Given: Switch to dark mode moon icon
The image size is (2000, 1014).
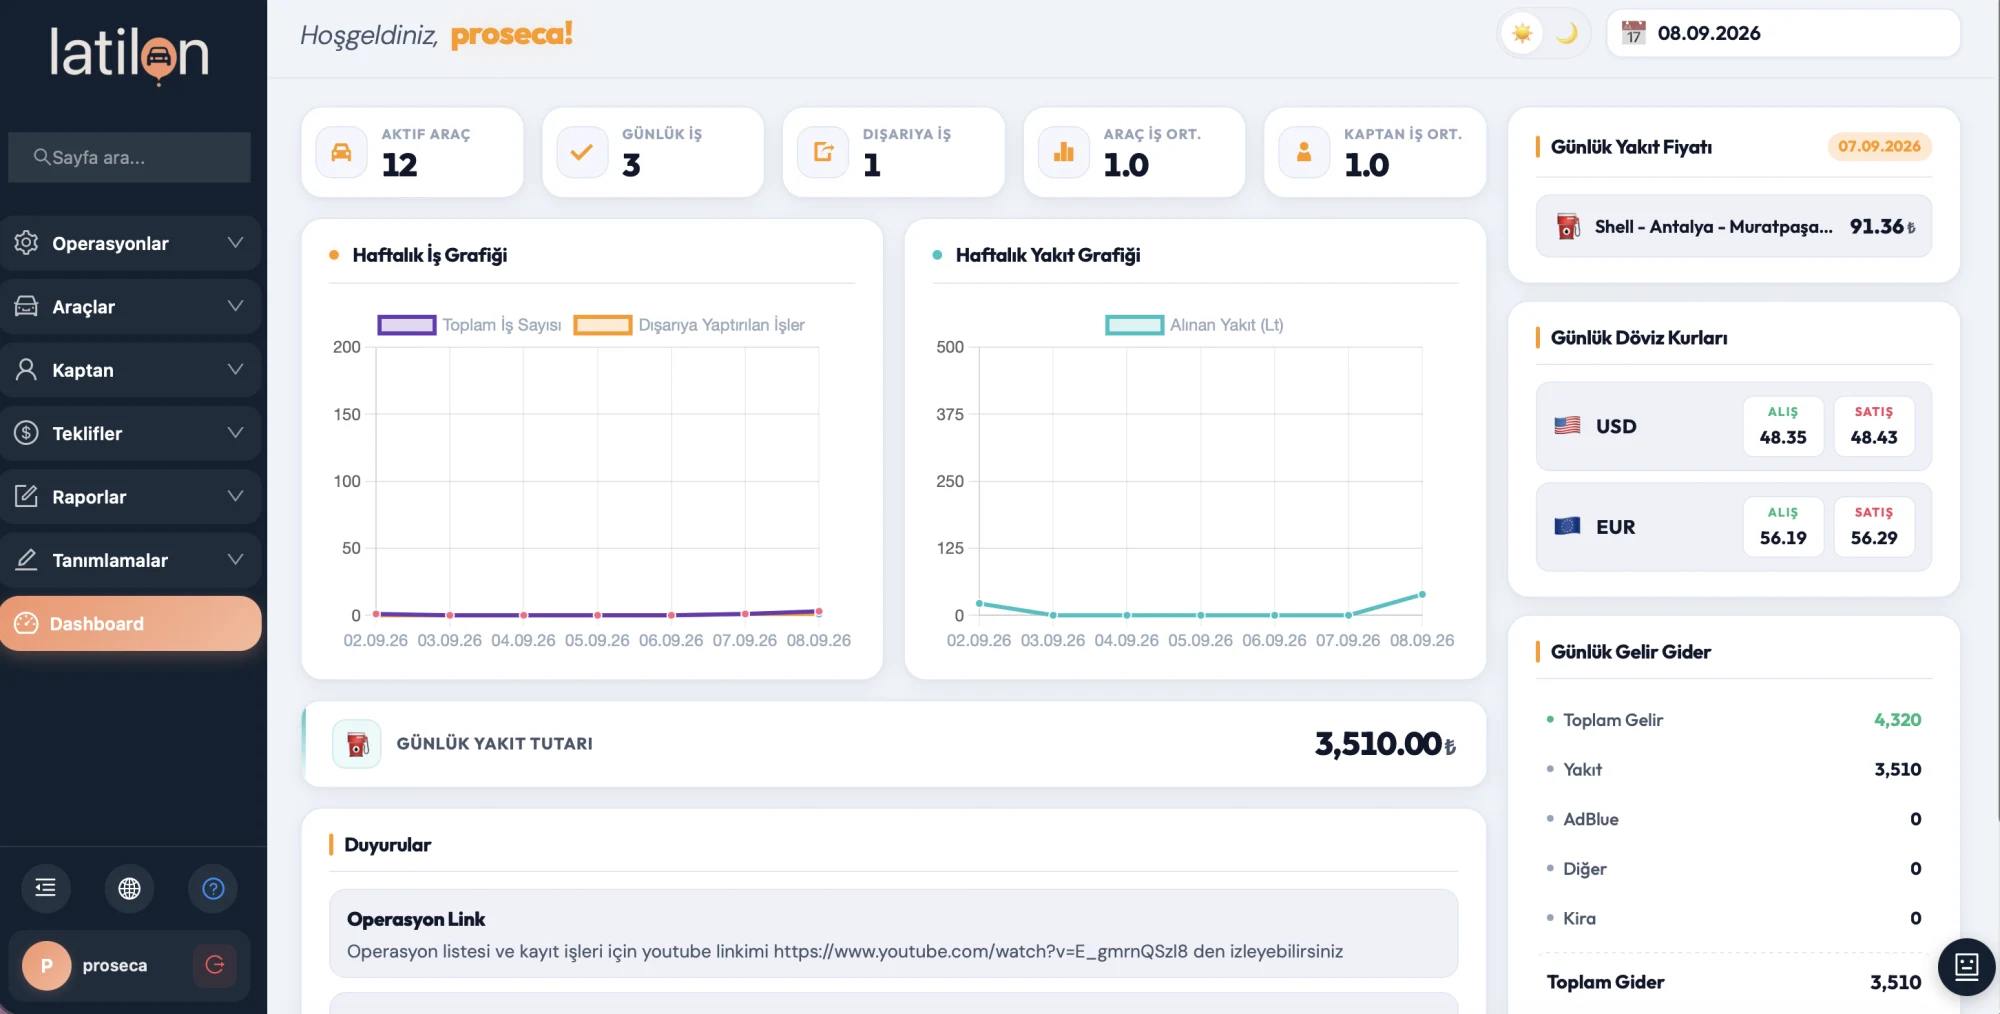Looking at the screenshot, I should point(1567,33).
